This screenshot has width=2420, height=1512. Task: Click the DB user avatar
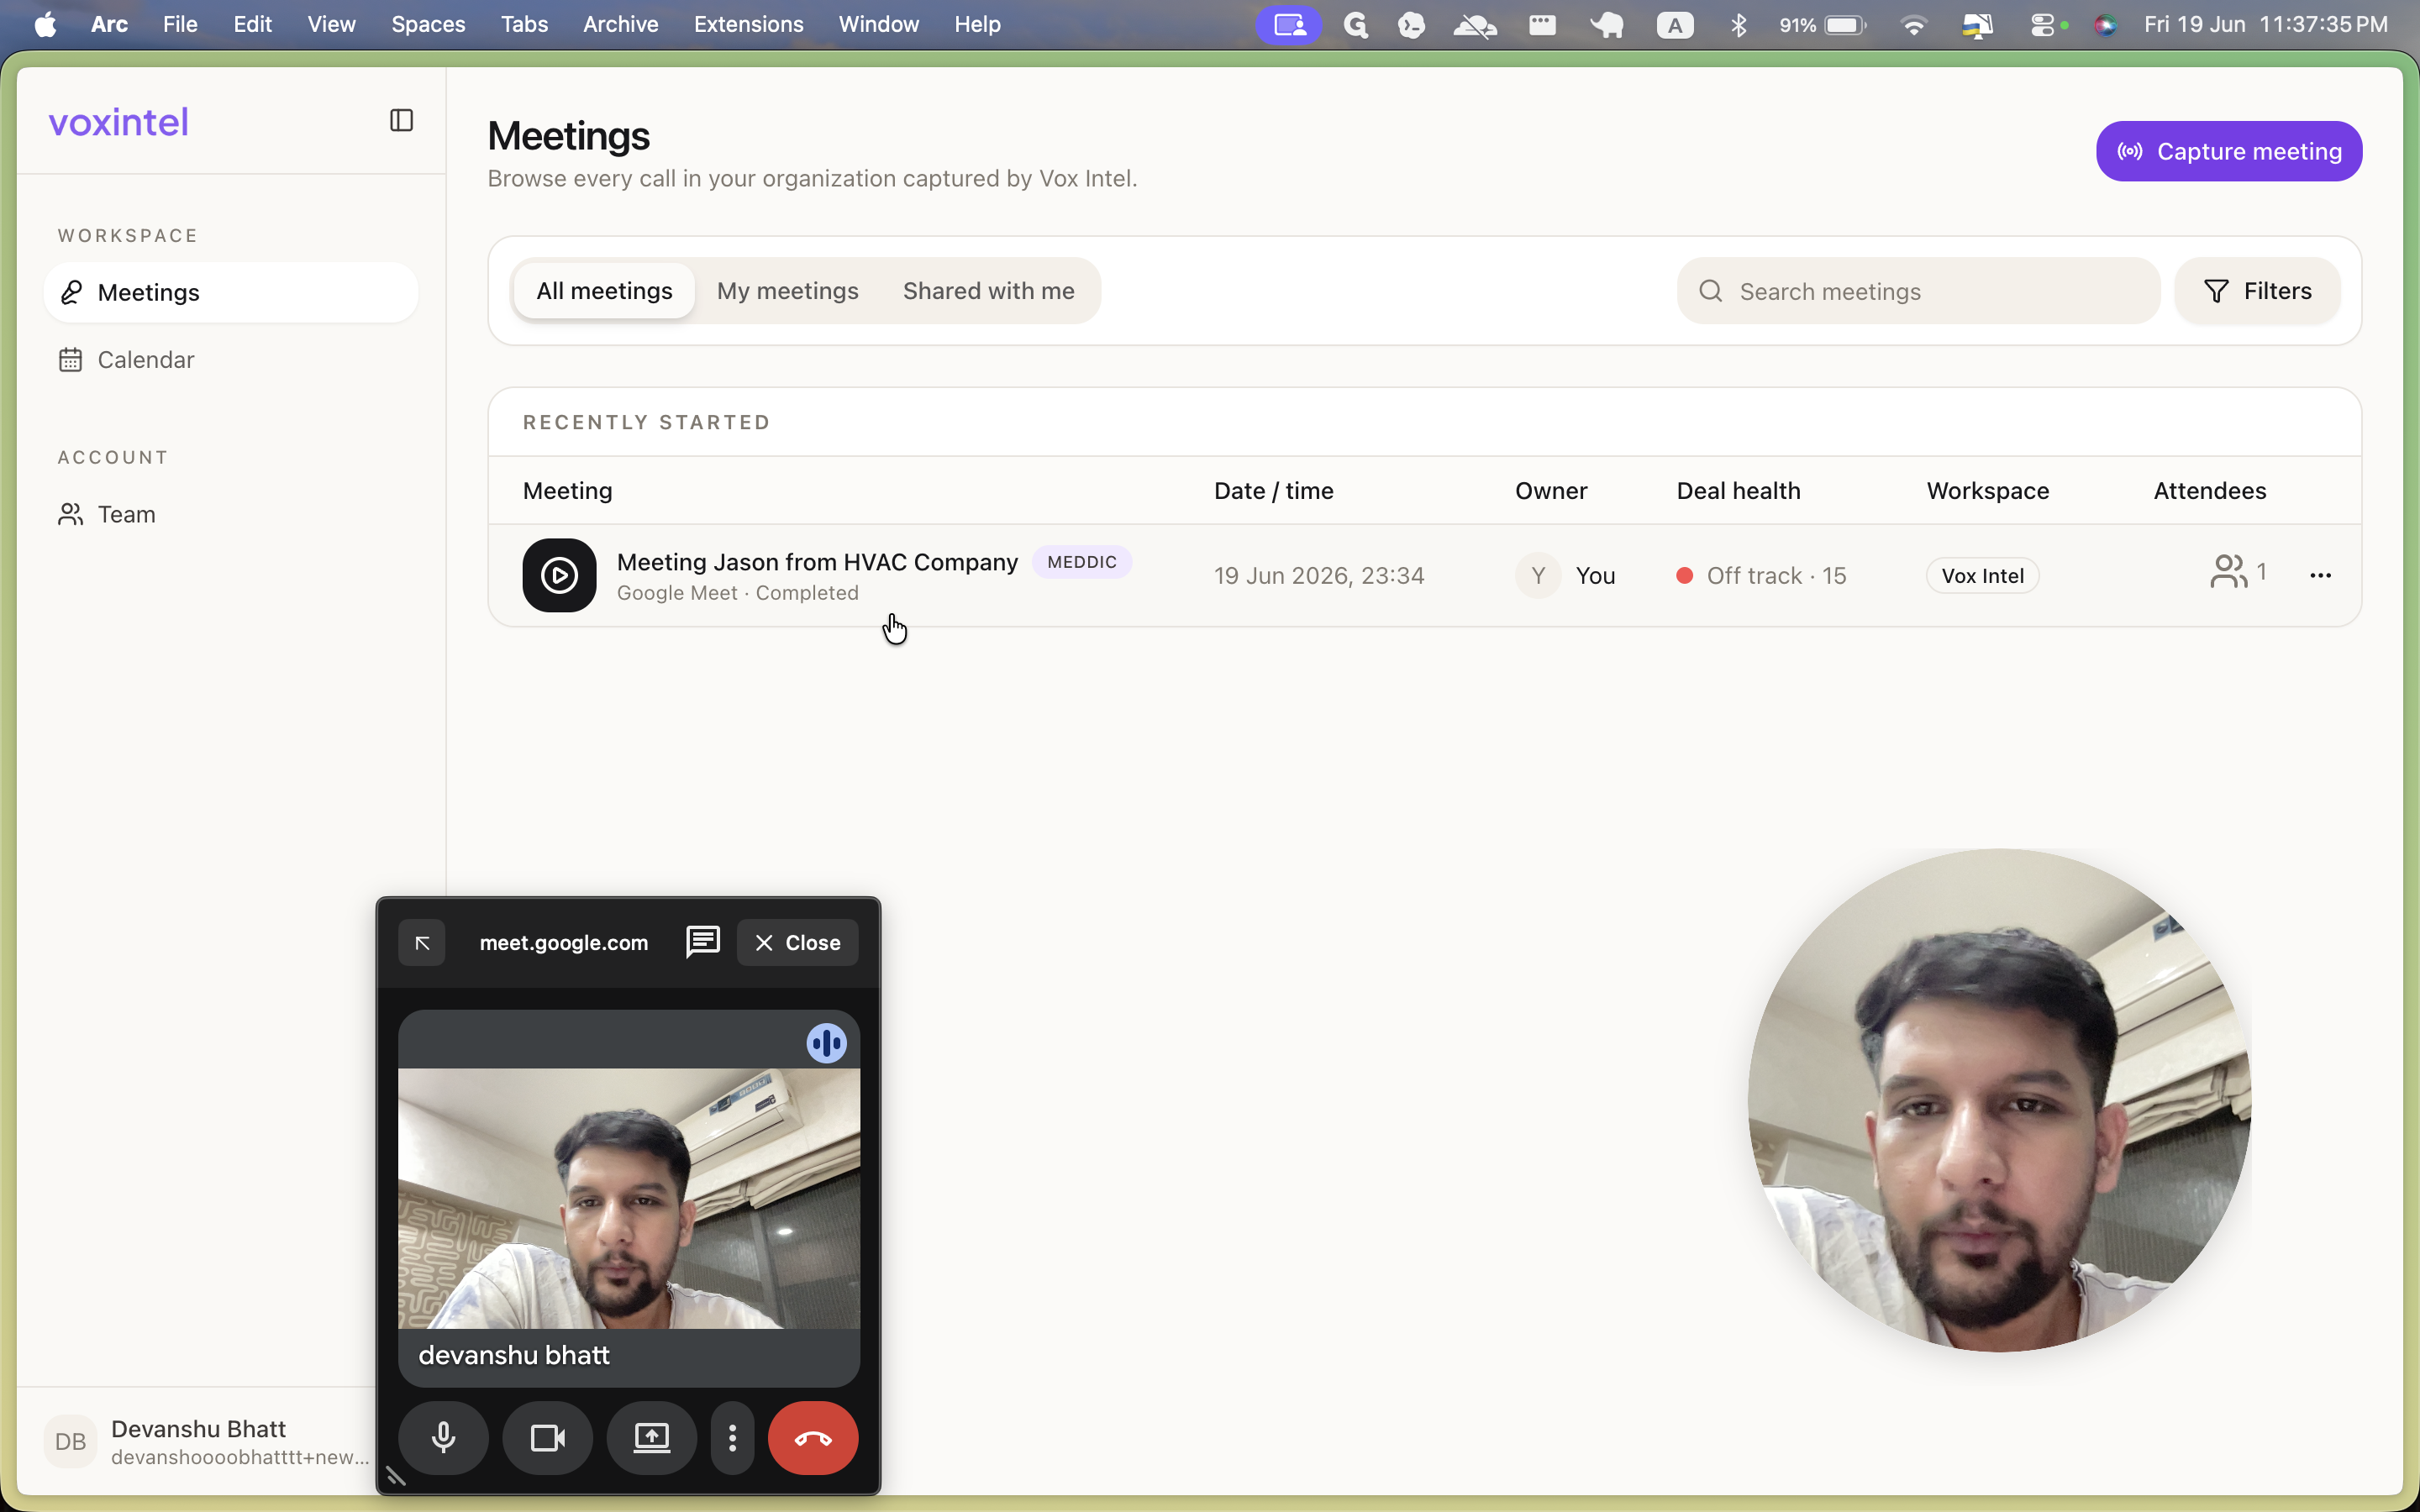[70, 1441]
